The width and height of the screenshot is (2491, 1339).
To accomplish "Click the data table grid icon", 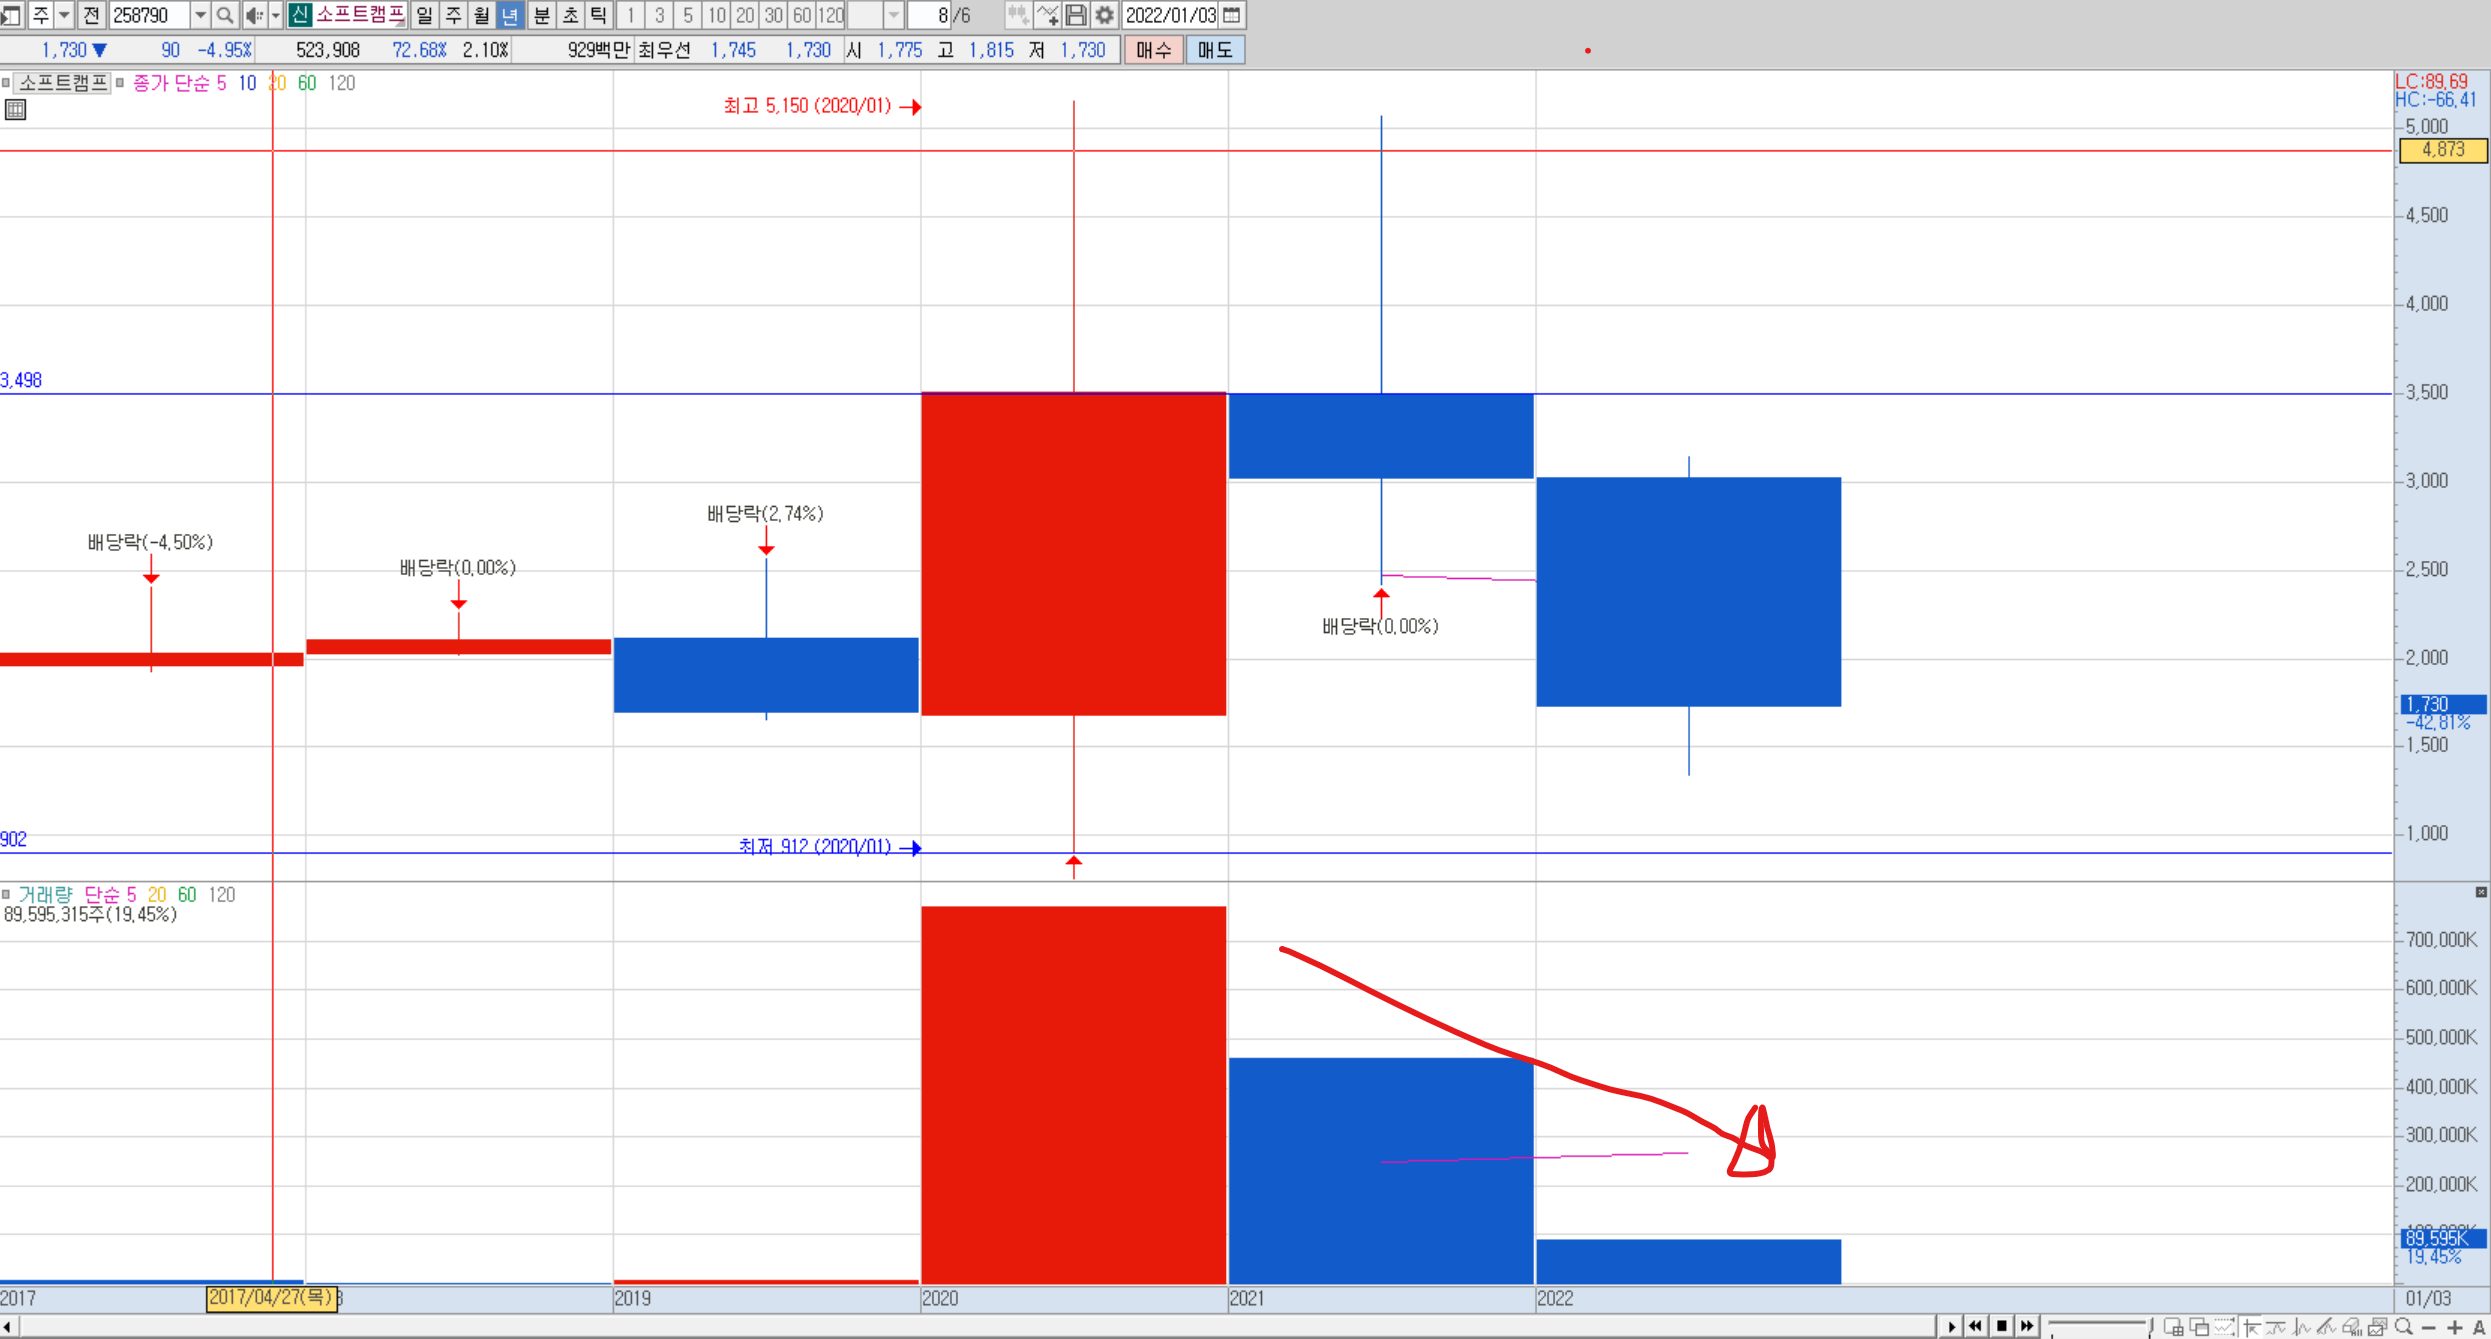I will tap(15, 110).
